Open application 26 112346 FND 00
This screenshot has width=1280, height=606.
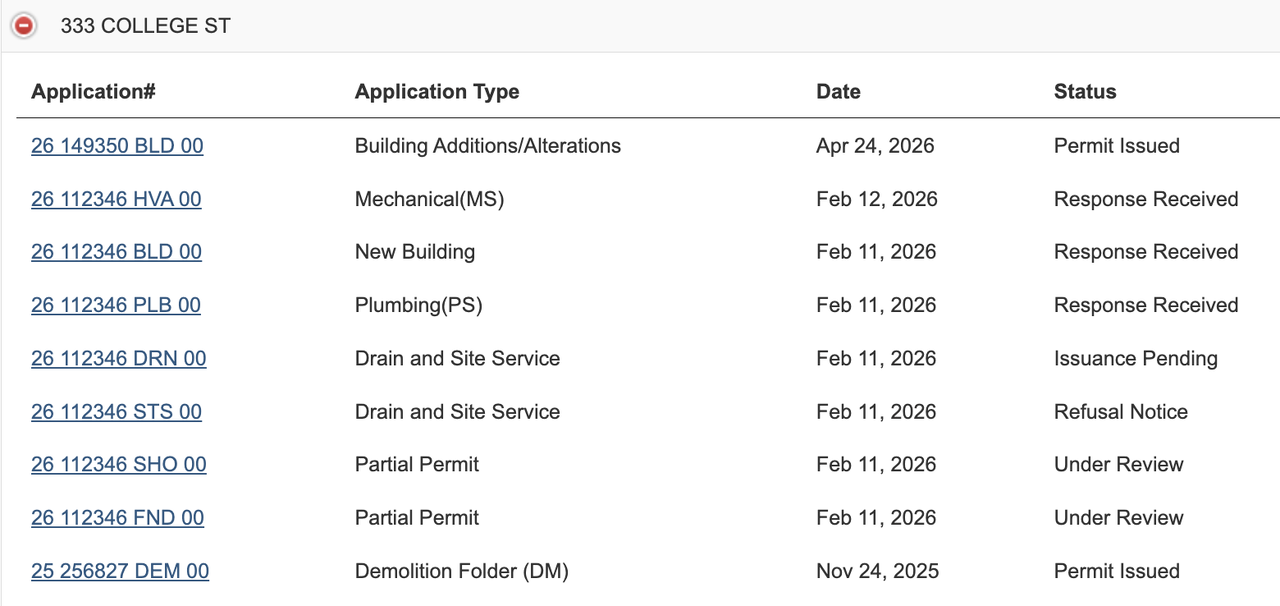click(117, 518)
